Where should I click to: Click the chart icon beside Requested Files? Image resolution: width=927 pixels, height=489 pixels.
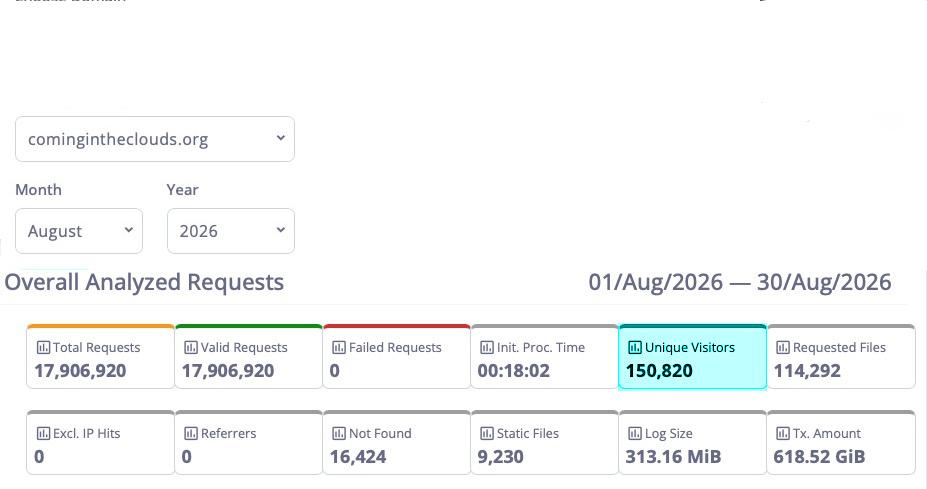(783, 348)
